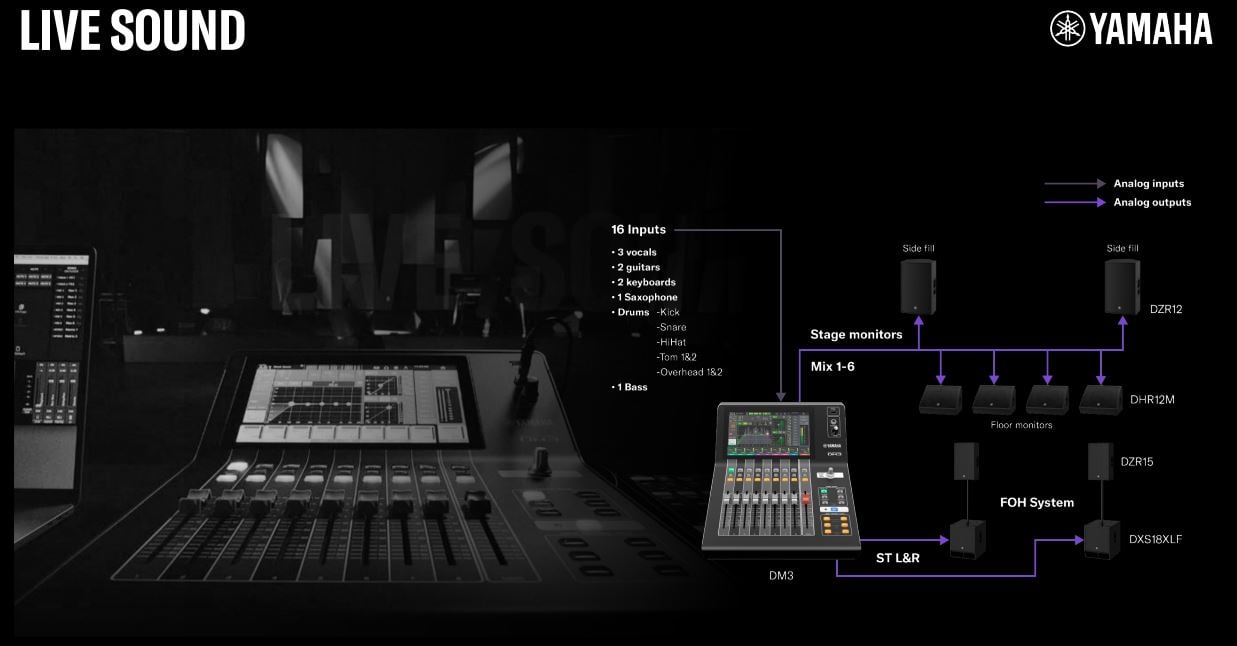
Task: Click the "Floor monitors" caption
Action: point(1021,425)
